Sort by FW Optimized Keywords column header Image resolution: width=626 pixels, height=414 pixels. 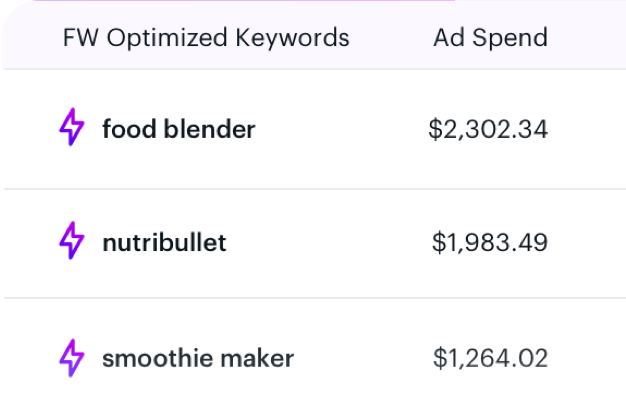pos(206,38)
